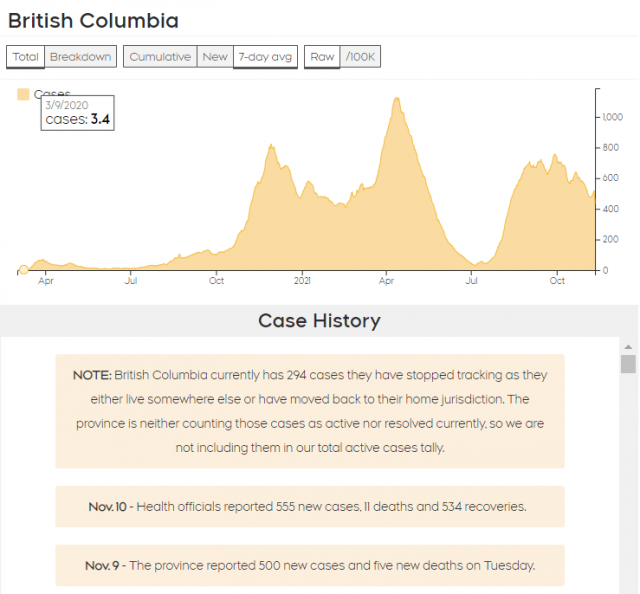Image resolution: width=640 pixels, height=594 pixels.
Task: Select the New cases option
Action: click(215, 57)
